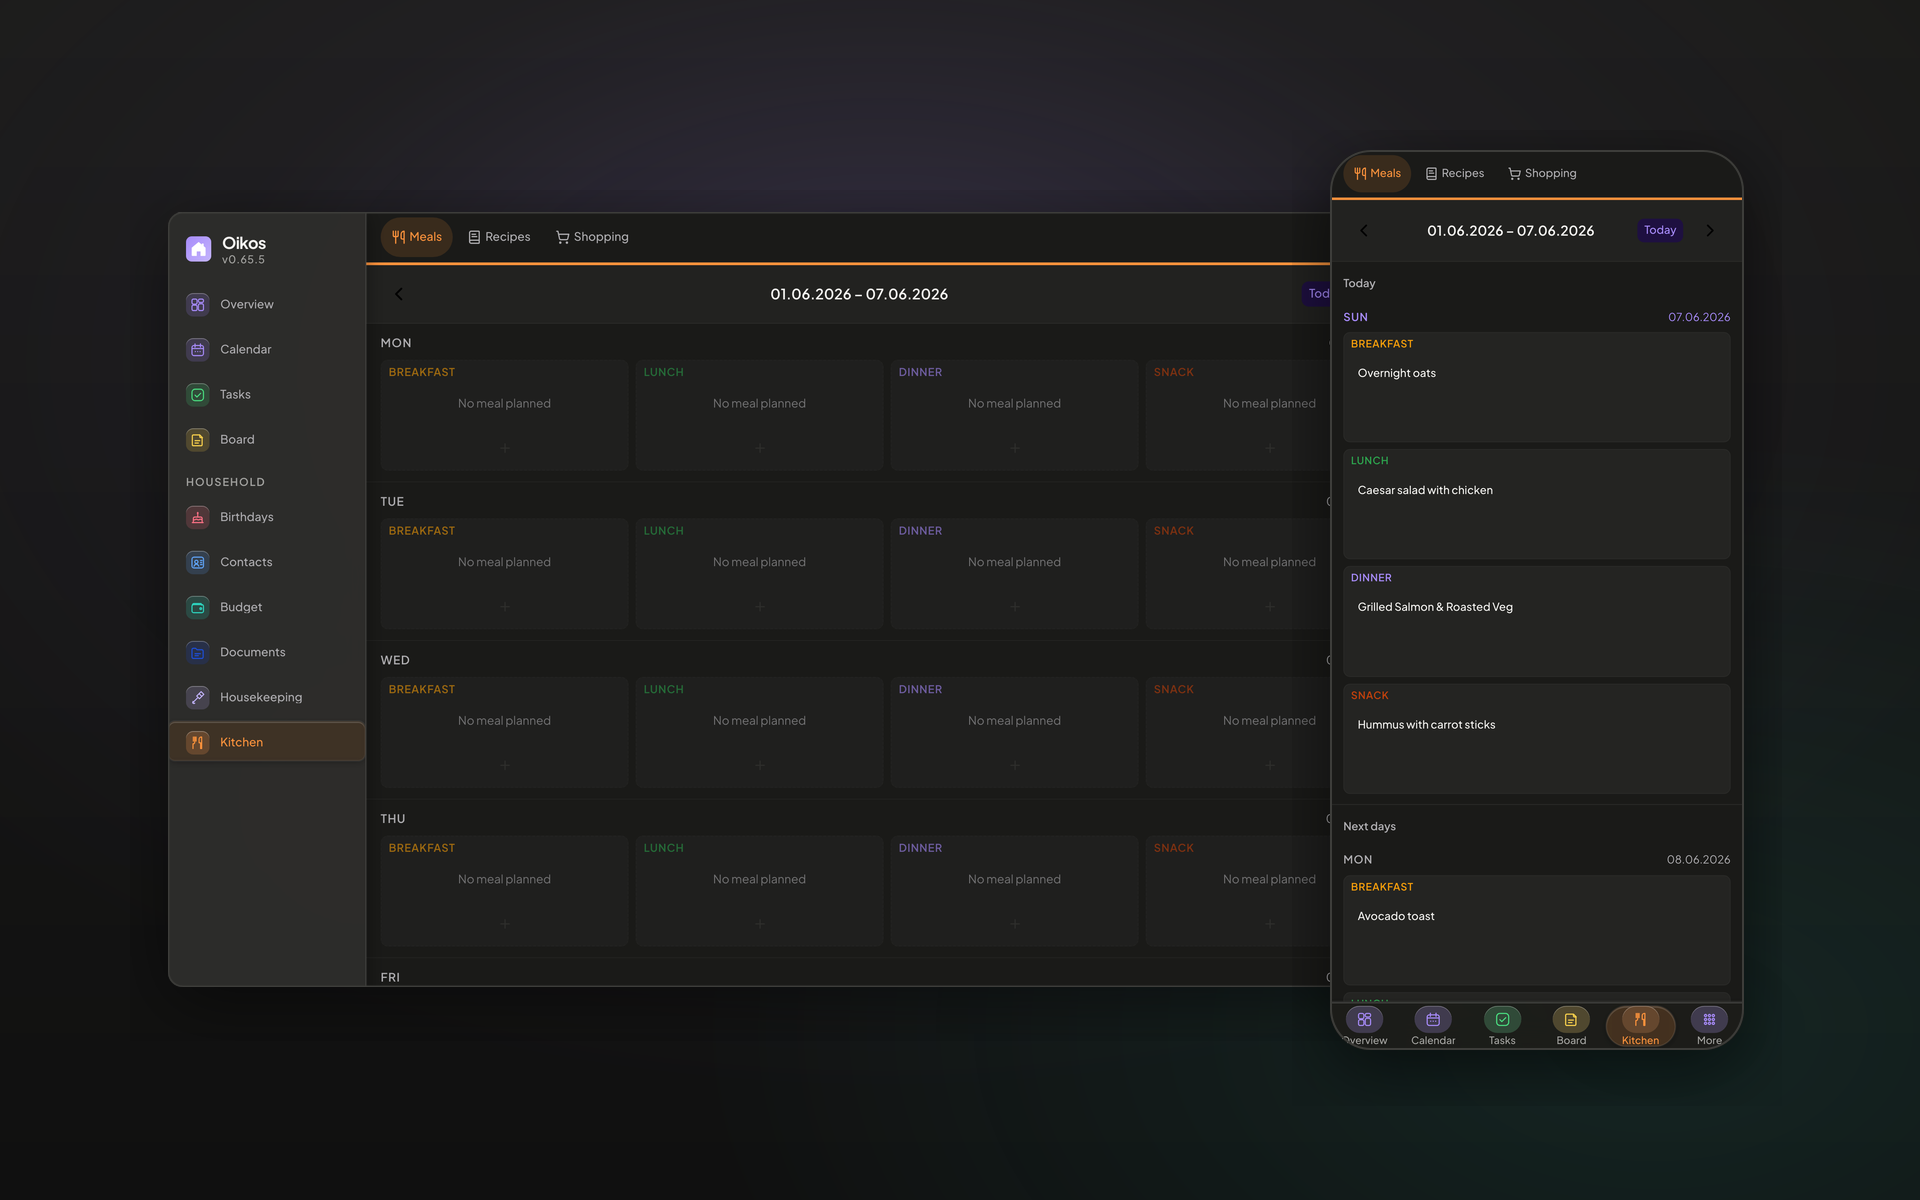The width and height of the screenshot is (1920, 1200).
Task: Go to next week in the mobile view
Action: tap(1710, 231)
